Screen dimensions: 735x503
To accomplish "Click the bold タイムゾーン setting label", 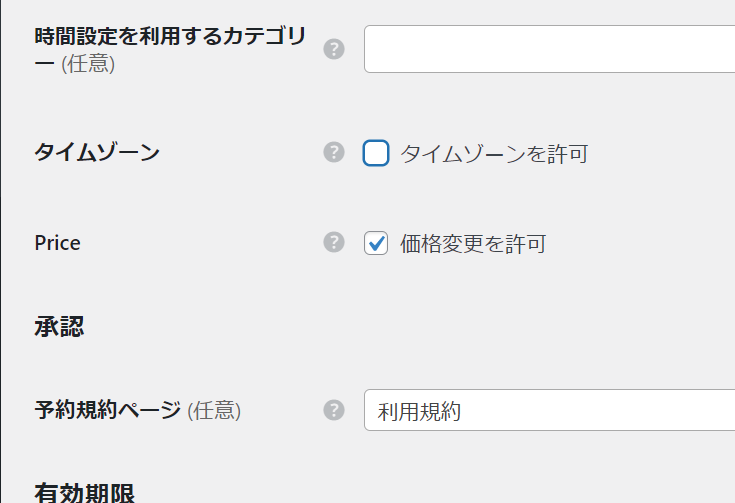I will [x=97, y=152].
